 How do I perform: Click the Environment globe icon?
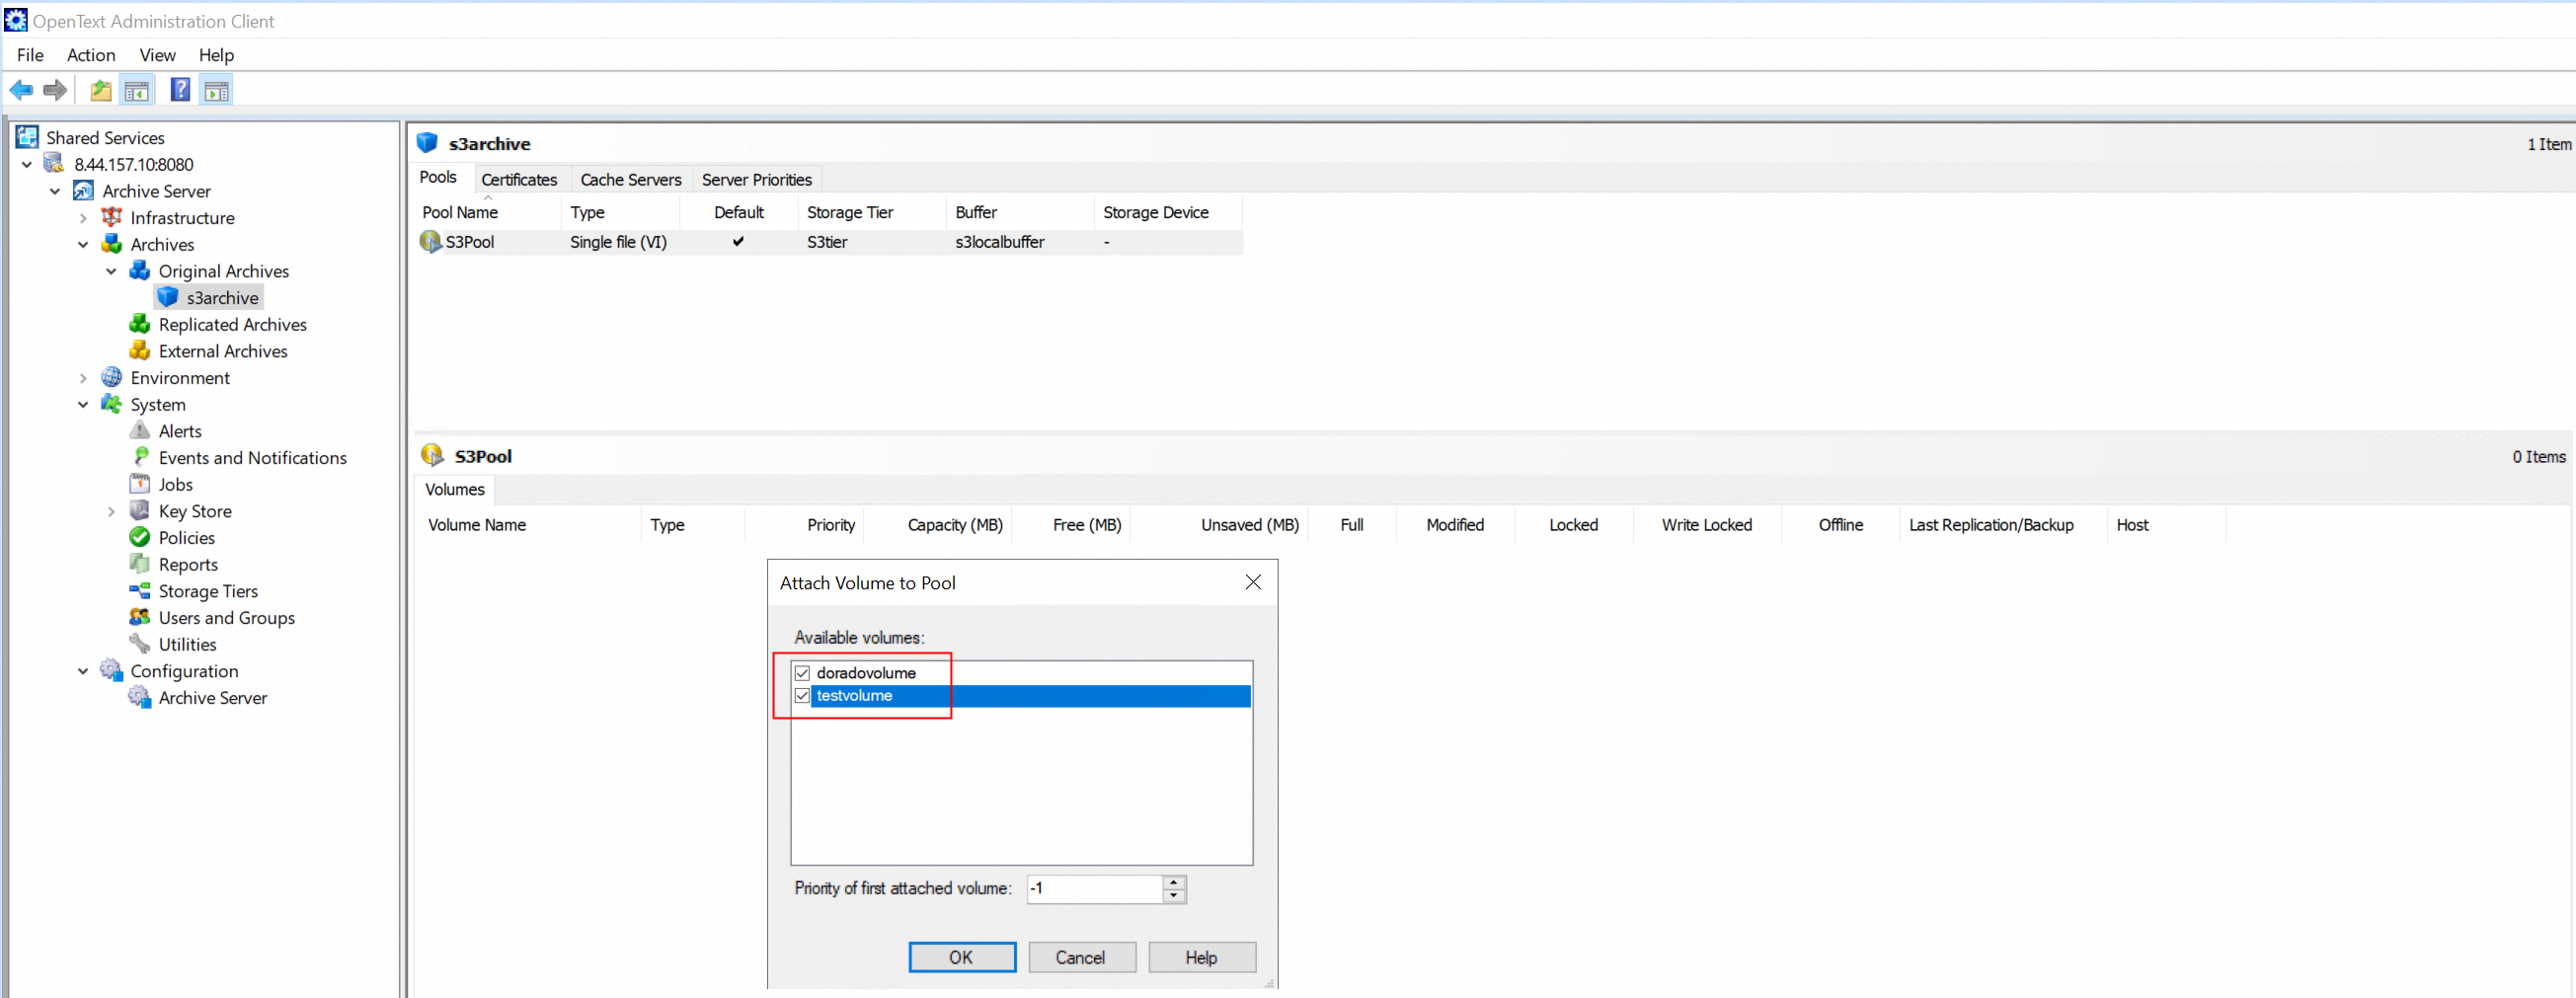point(112,377)
